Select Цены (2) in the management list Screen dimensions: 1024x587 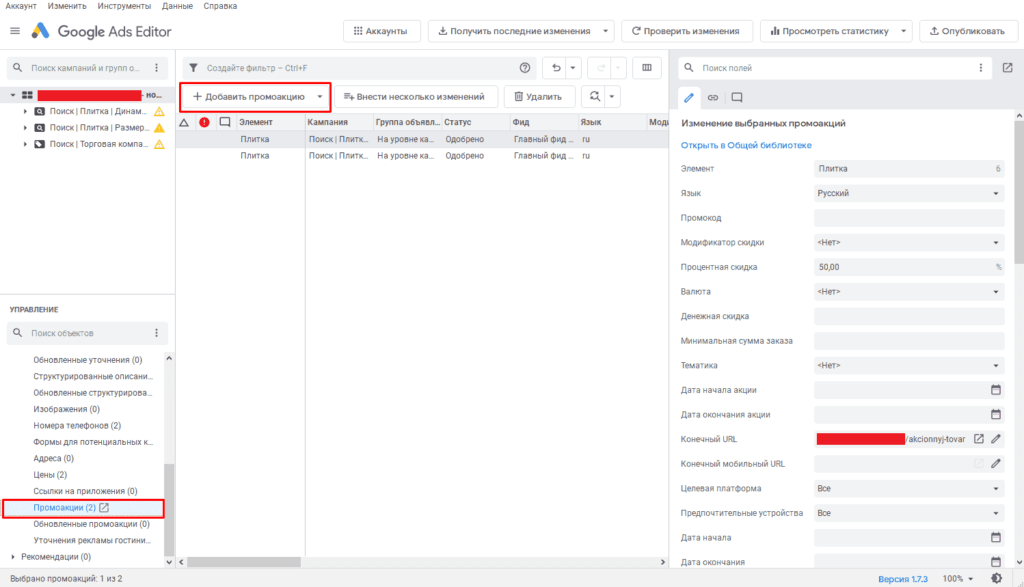tap(50, 475)
